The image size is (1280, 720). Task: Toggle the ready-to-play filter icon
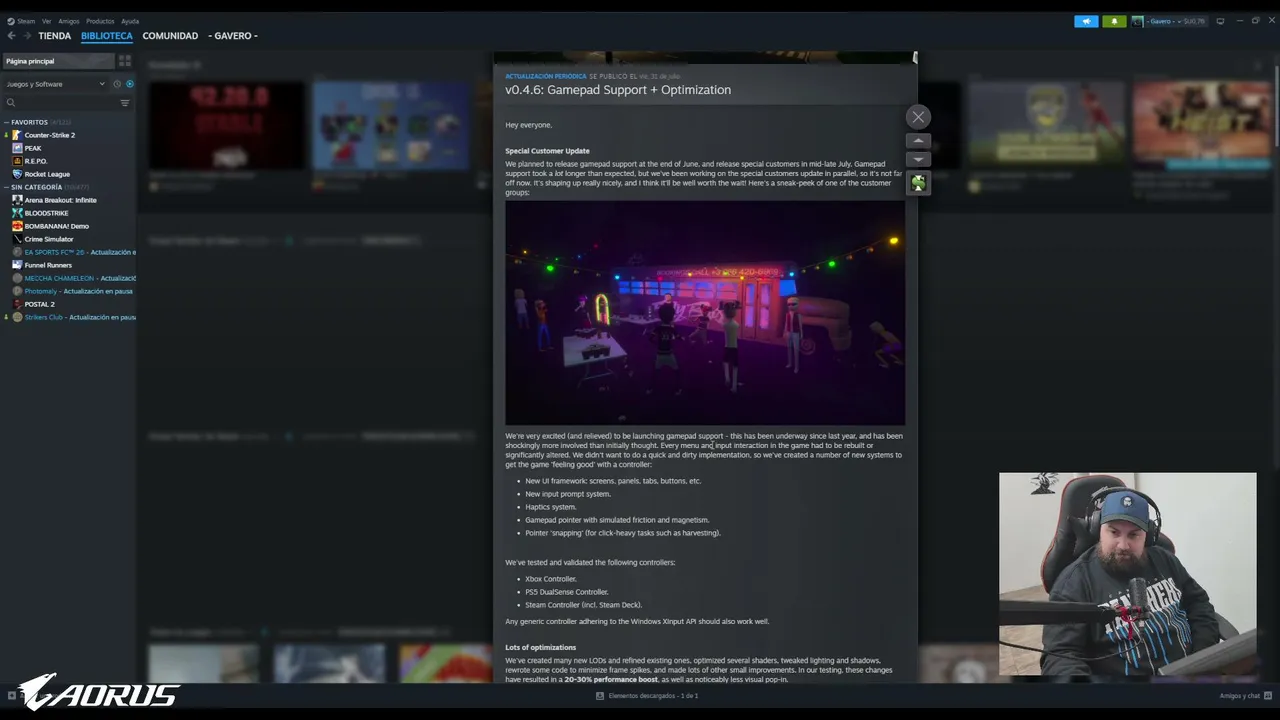click(x=130, y=84)
